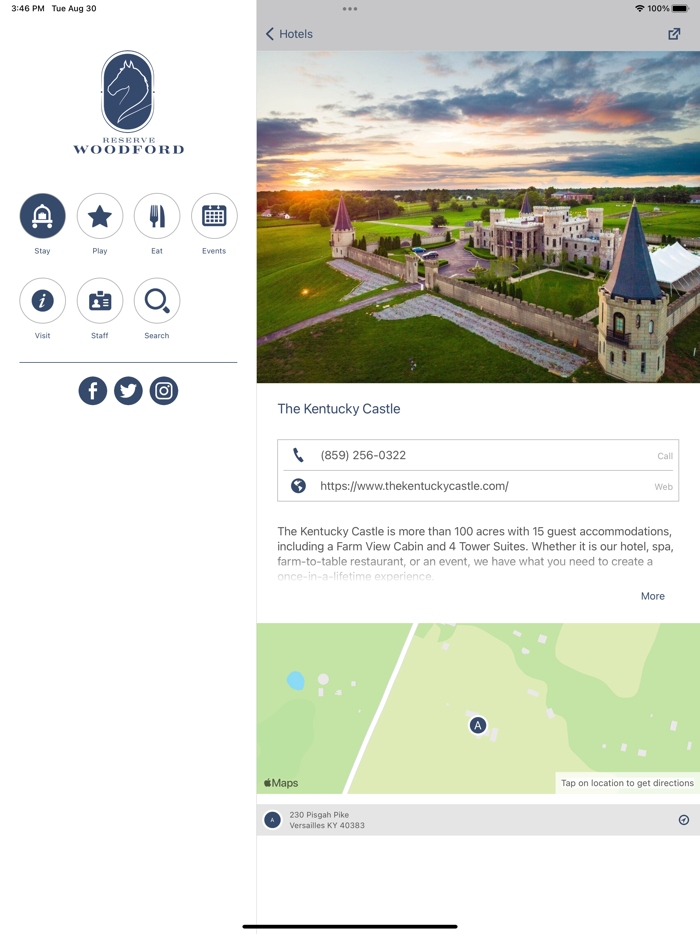Image resolution: width=700 pixels, height=934 pixels.
Task: Tap the three-dot multitasking indicator
Action: [350, 9]
